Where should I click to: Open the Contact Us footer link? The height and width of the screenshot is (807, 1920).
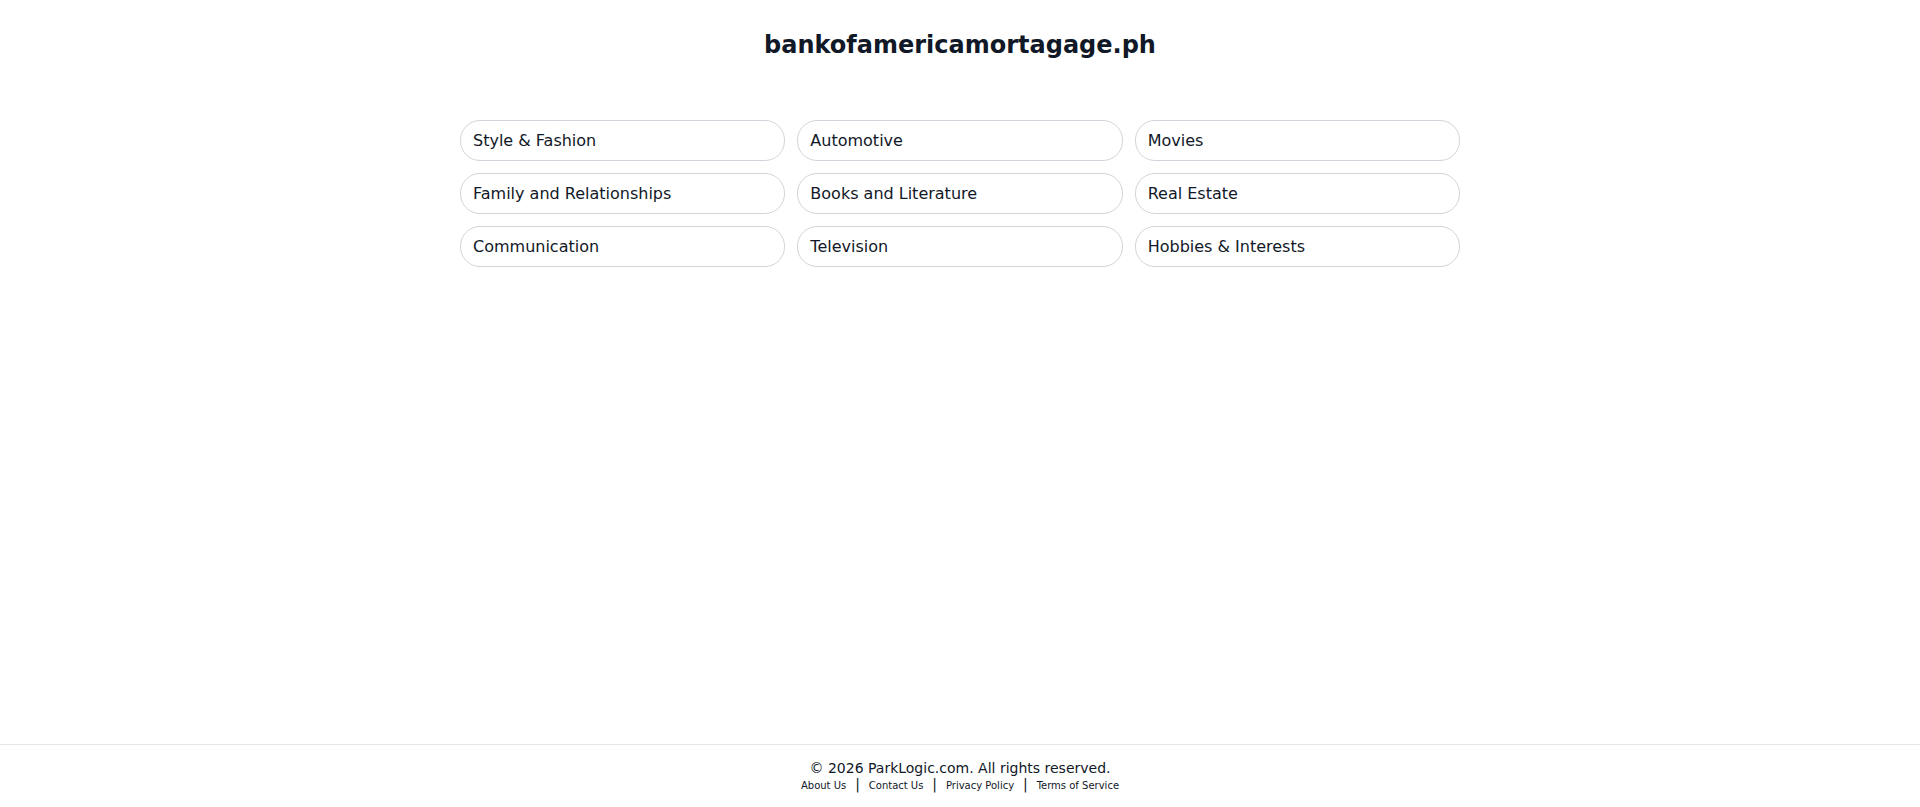(896, 786)
